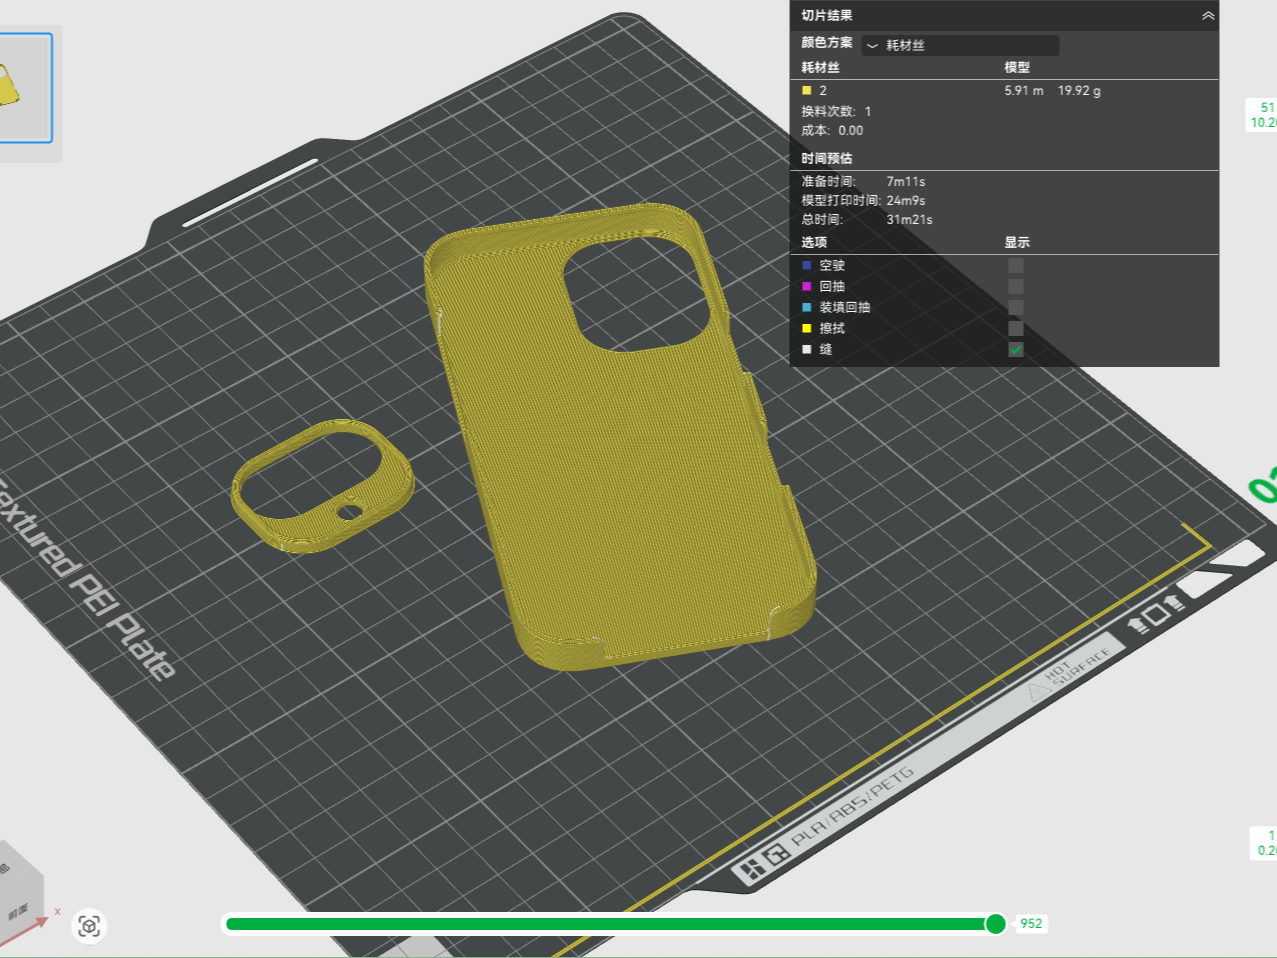Click the 准备时间 value 7m11s

coord(906,181)
